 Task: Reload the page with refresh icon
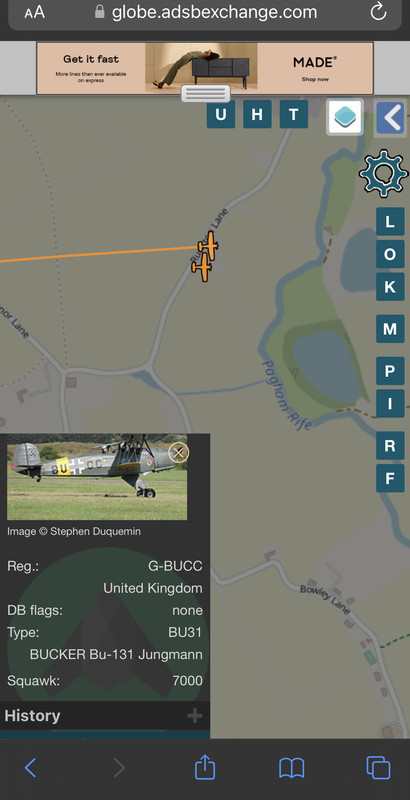coord(378,12)
